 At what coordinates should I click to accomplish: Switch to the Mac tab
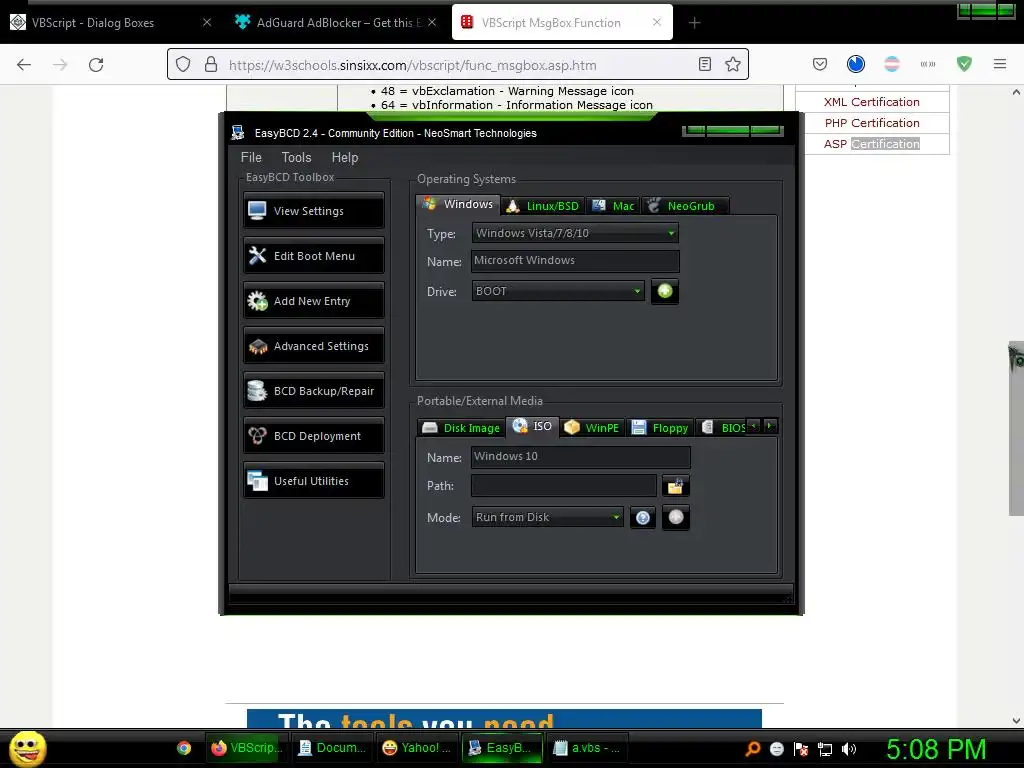[x=613, y=206]
